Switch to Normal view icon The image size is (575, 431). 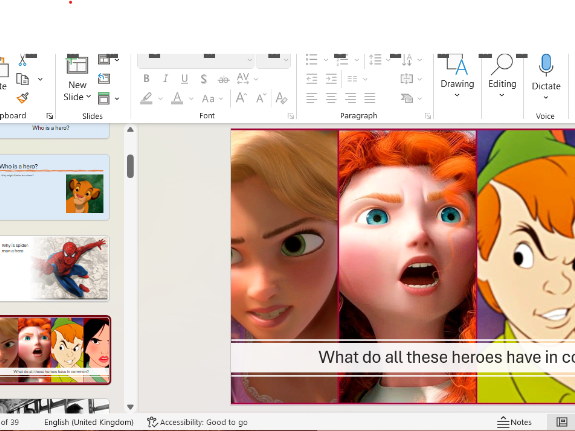[561, 422]
